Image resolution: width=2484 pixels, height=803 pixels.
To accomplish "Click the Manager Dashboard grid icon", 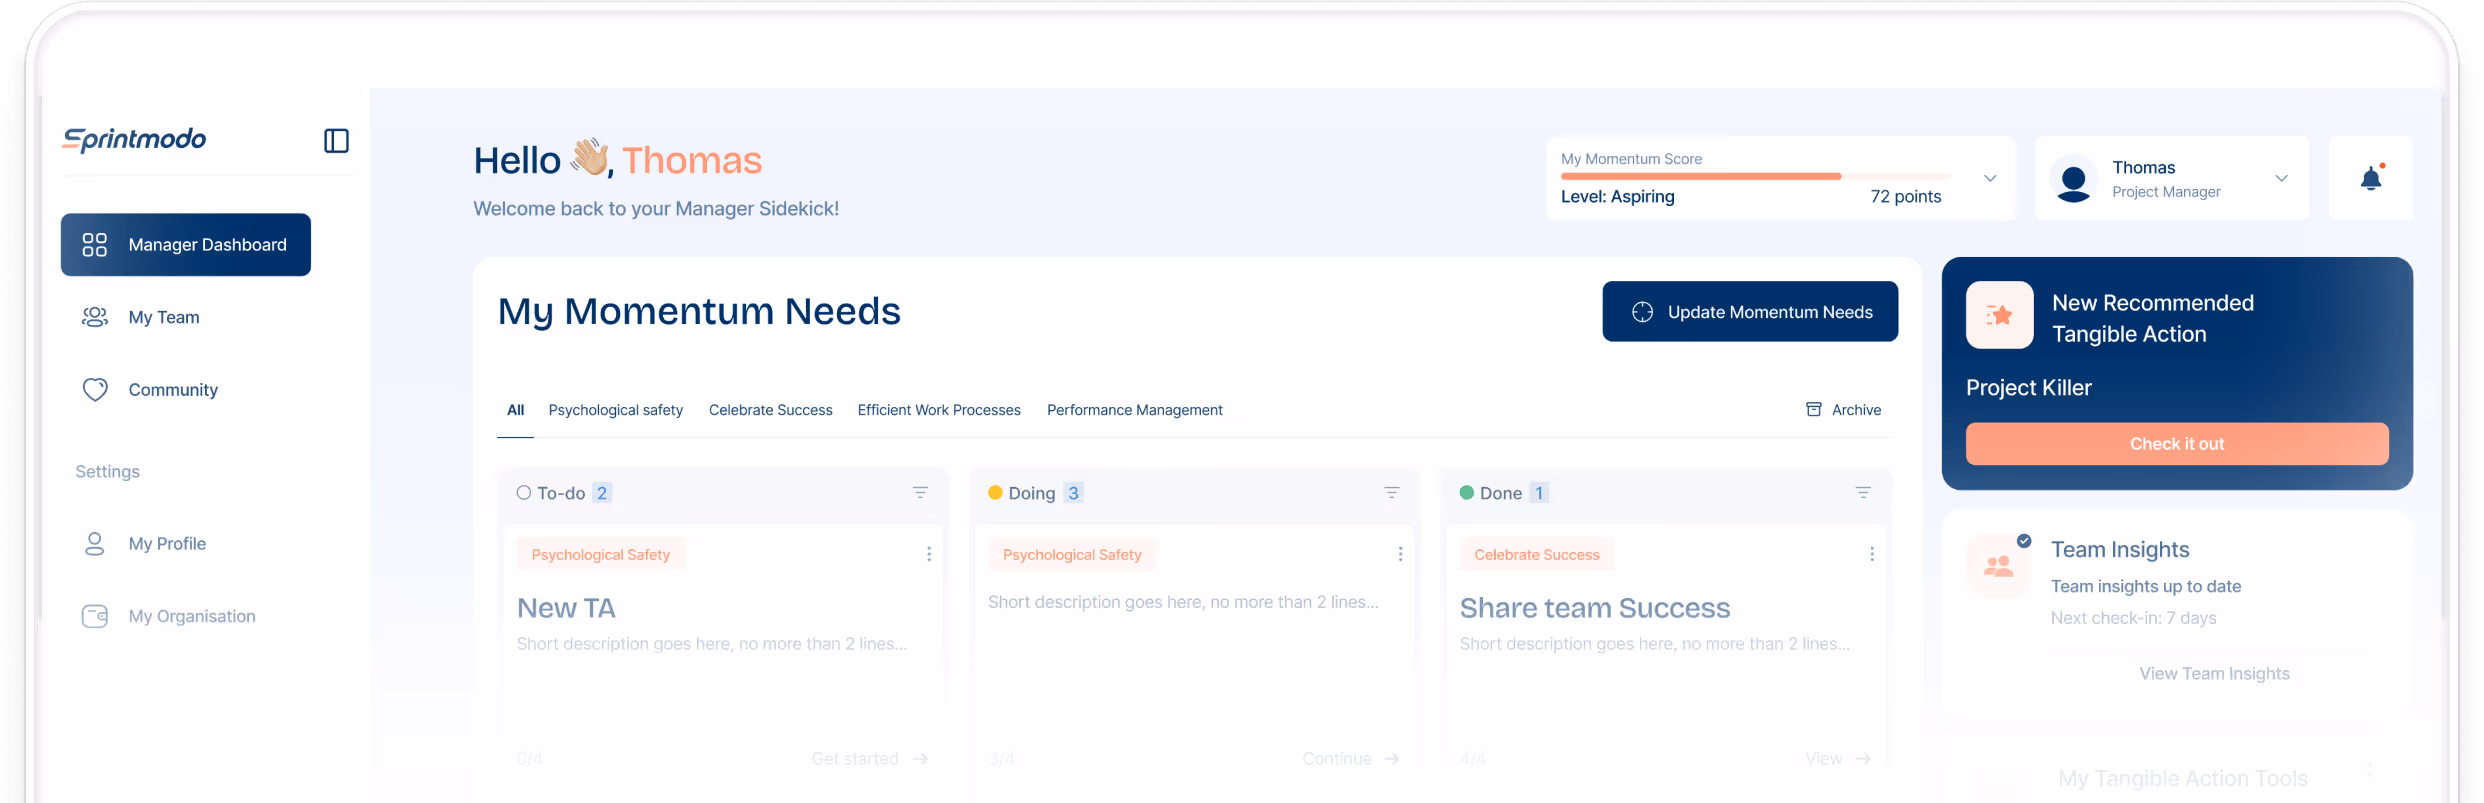I will [x=95, y=245].
